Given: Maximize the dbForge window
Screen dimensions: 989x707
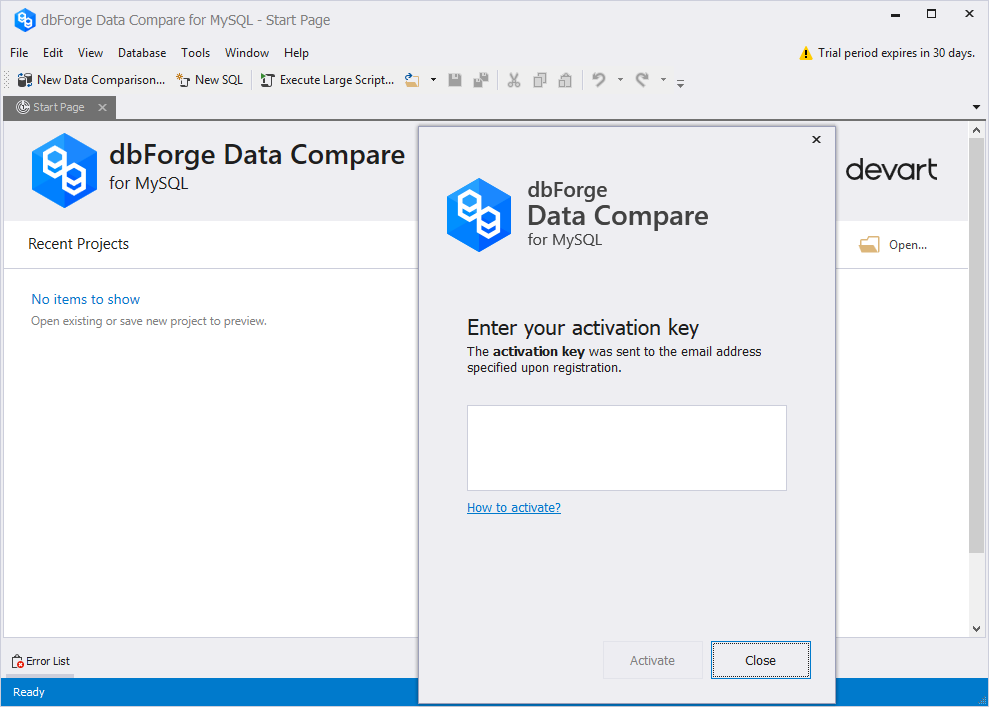Looking at the screenshot, I should click(x=931, y=14).
